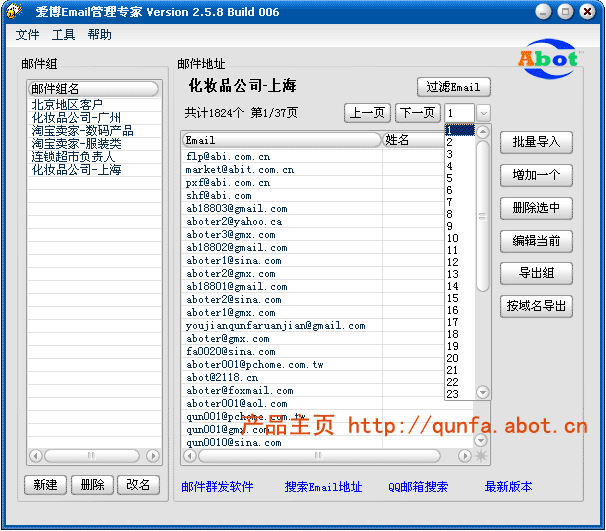Click the 按域名导出 button

pos(536,306)
